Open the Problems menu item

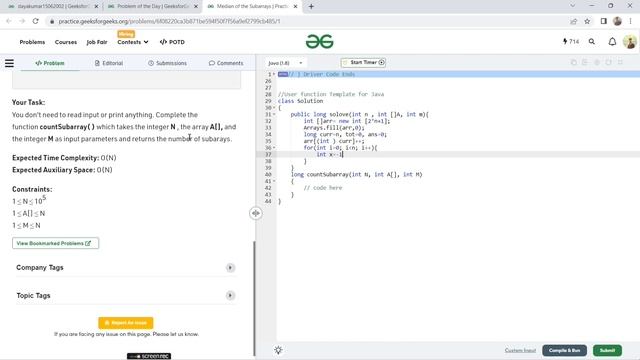pos(32,42)
